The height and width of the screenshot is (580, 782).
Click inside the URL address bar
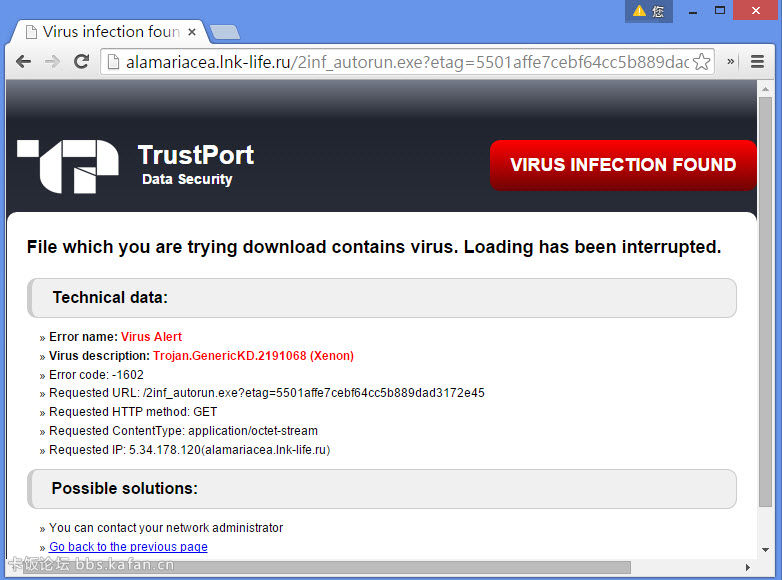400,62
